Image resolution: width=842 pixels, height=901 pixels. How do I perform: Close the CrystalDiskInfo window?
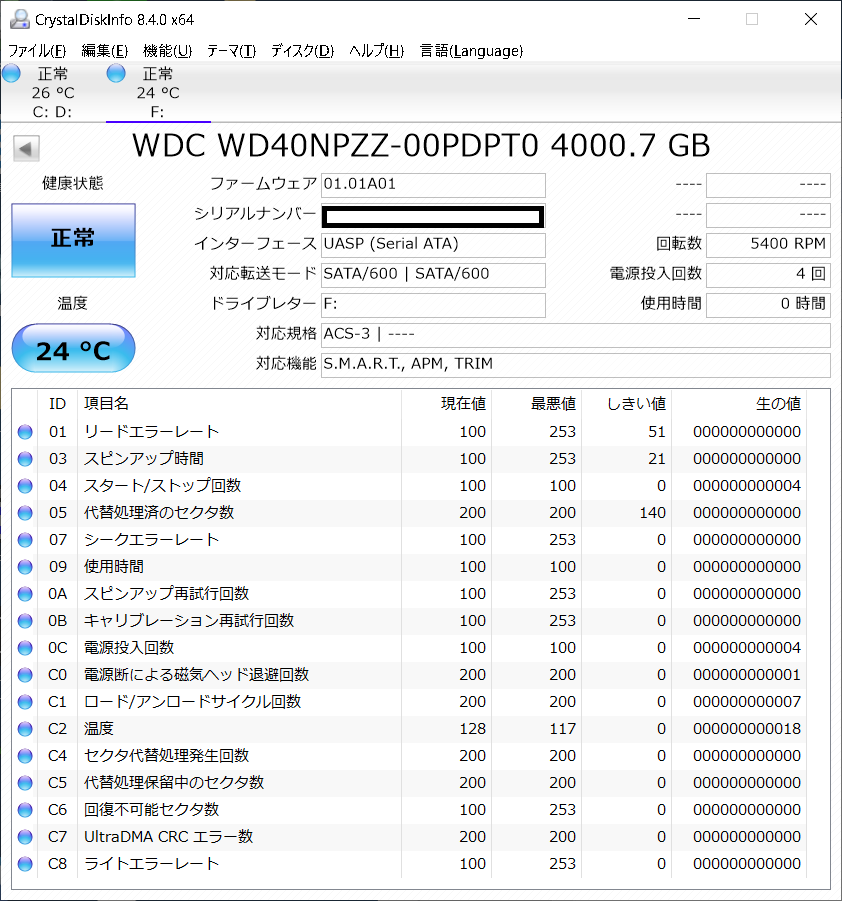(811, 20)
